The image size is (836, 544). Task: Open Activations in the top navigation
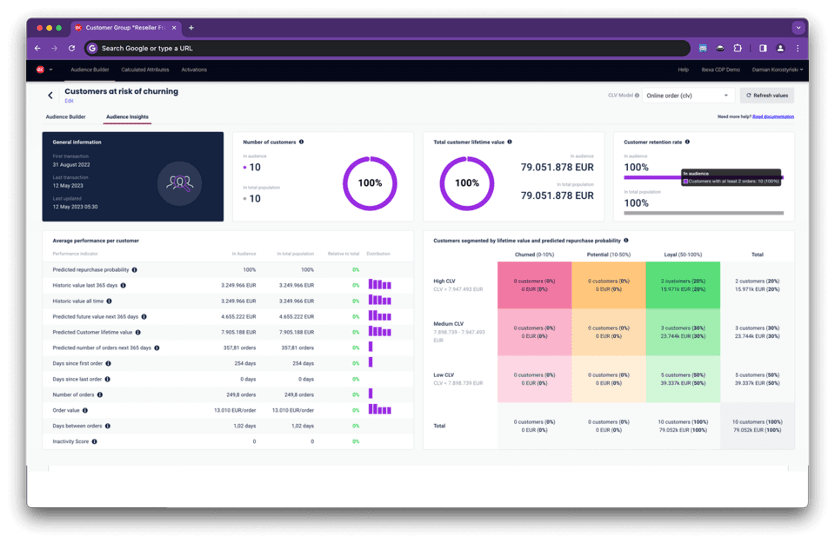tap(194, 70)
